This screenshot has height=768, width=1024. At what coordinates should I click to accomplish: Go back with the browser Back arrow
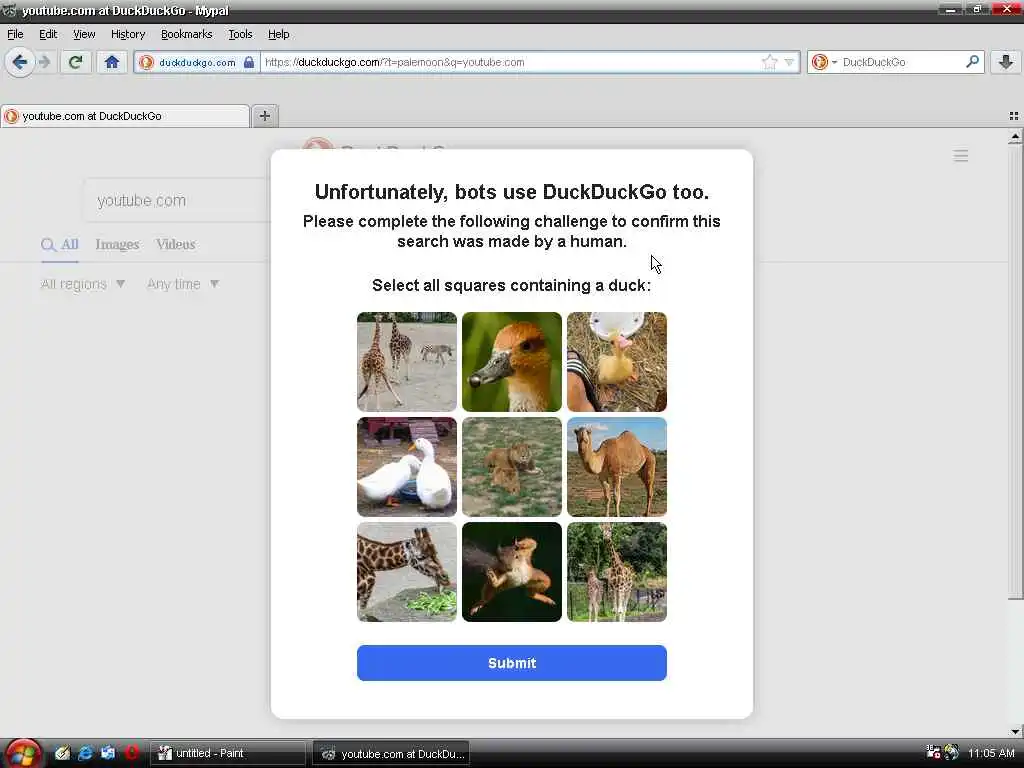click(x=20, y=62)
